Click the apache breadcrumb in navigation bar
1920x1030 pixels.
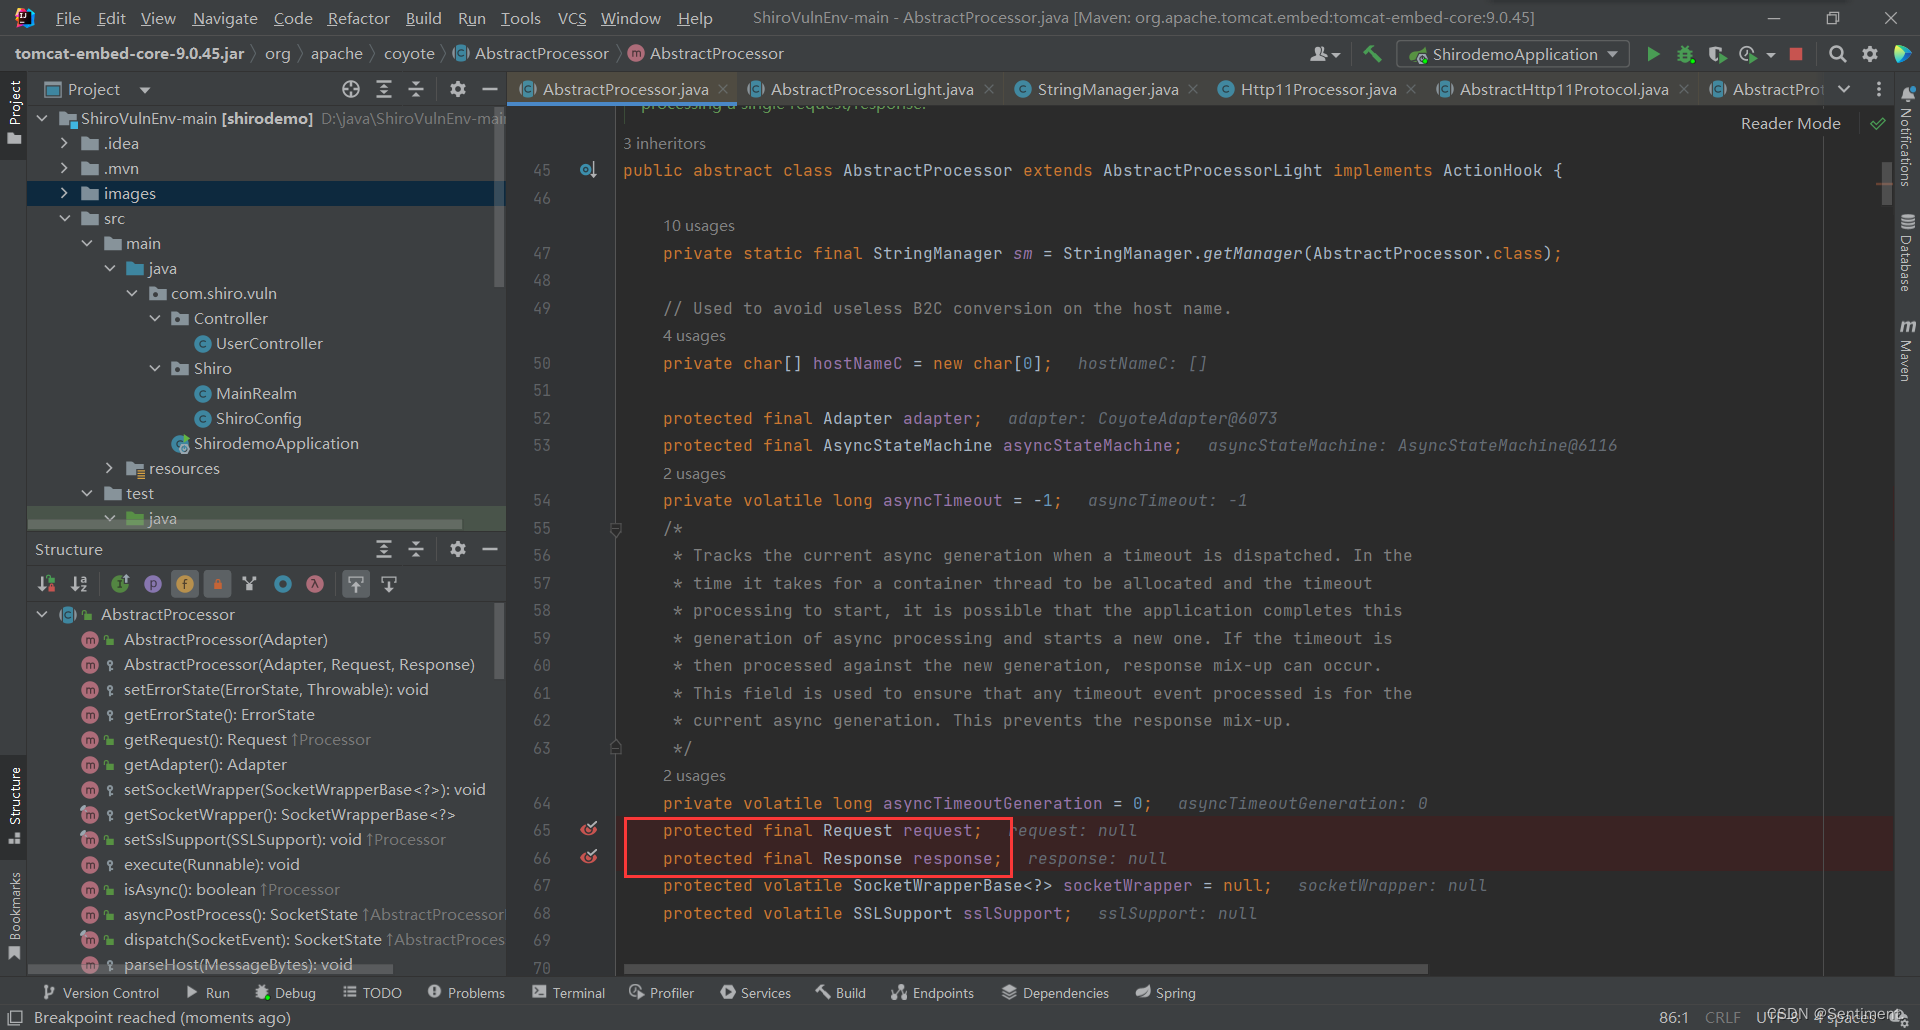pos(336,54)
